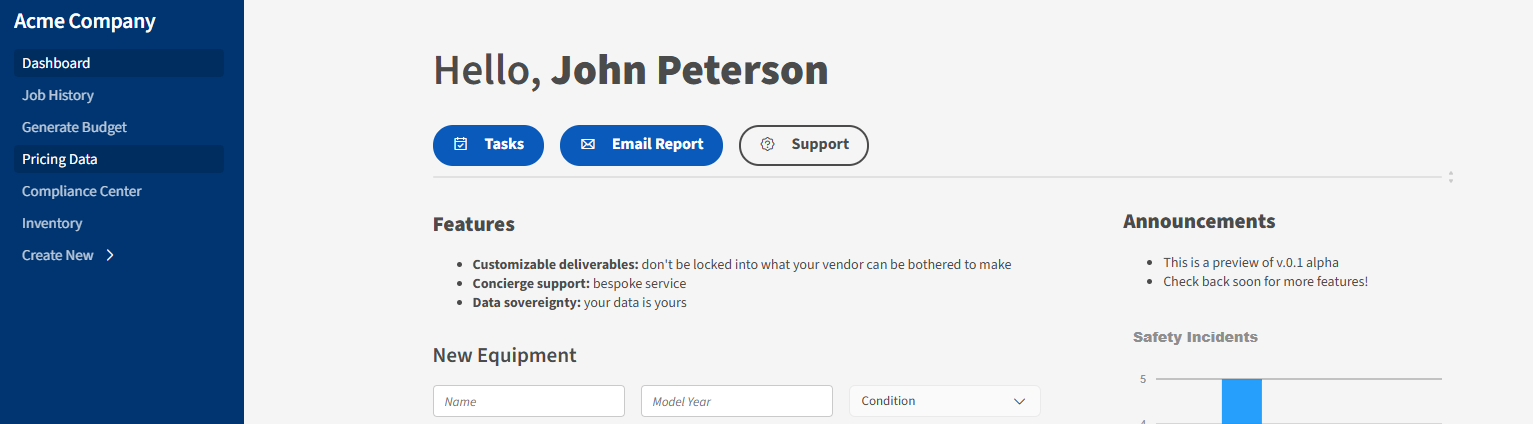Open the Condition dropdown

tap(944, 401)
